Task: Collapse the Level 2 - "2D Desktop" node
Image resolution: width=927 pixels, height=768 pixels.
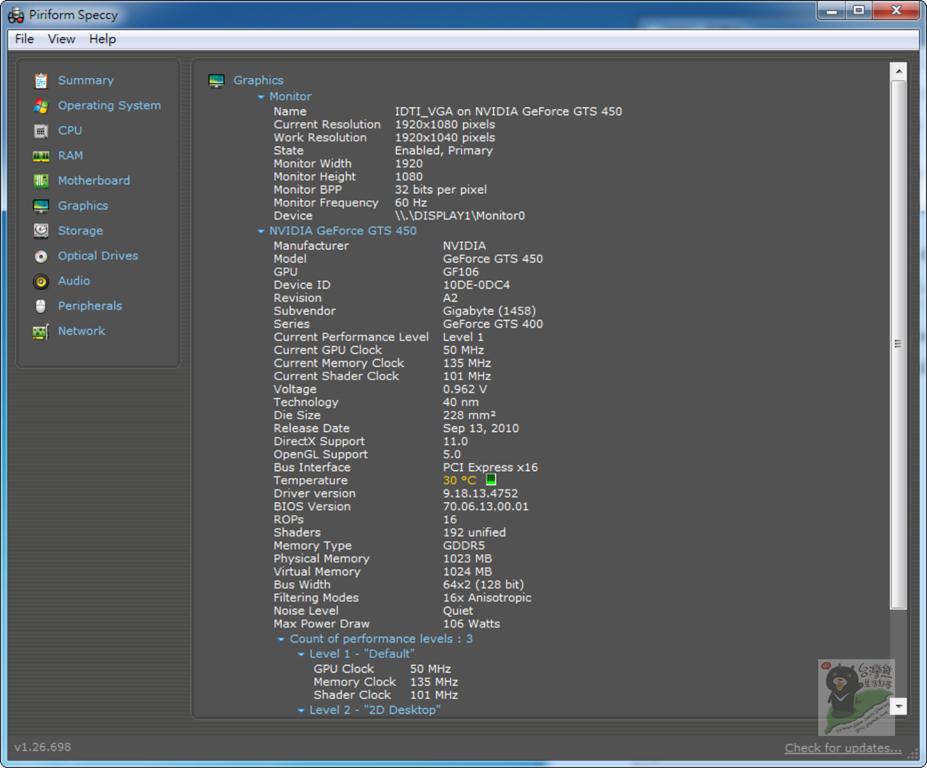Action: tap(301, 710)
